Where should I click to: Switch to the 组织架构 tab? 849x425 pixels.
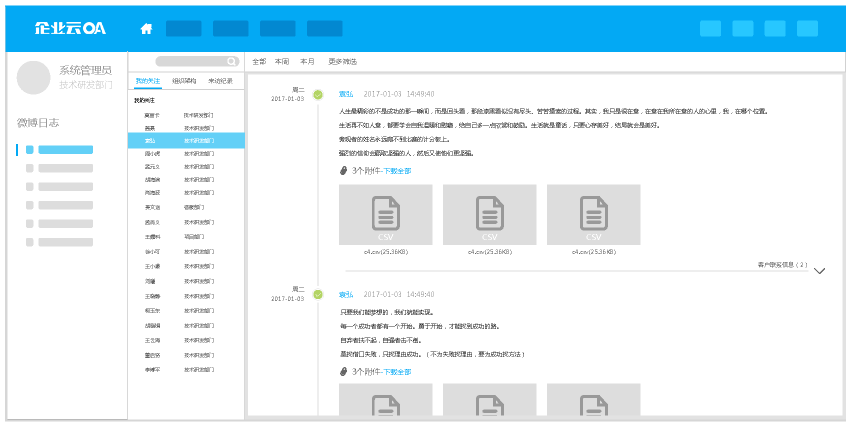pos(184,80)
